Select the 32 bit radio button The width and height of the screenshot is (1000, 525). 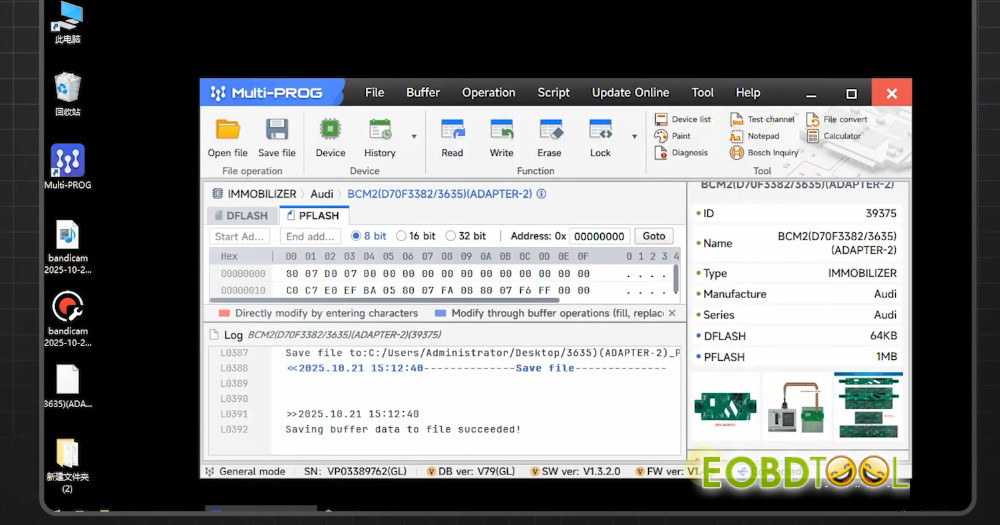(x=451, y=236)
